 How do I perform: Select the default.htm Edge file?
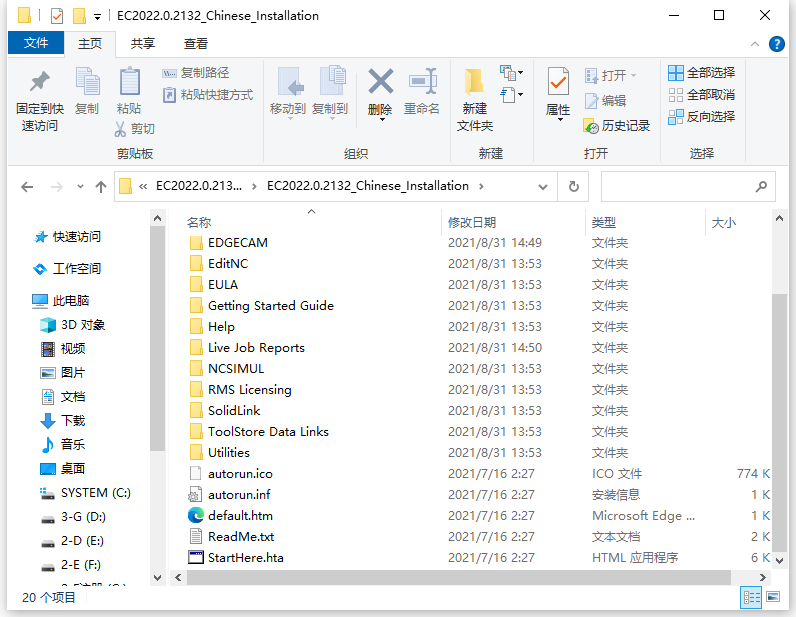[x=230, y=515]
